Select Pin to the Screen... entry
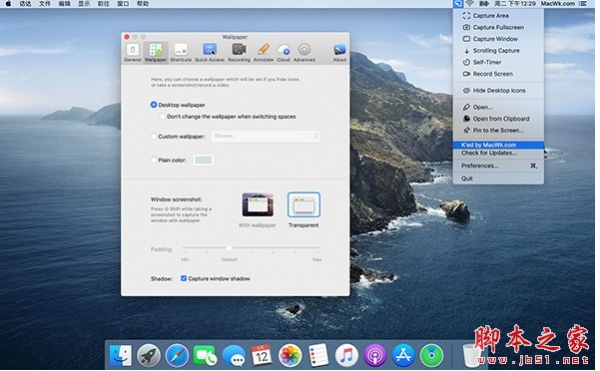This screenshot has width=600, height=371. (x=498, y=130)
